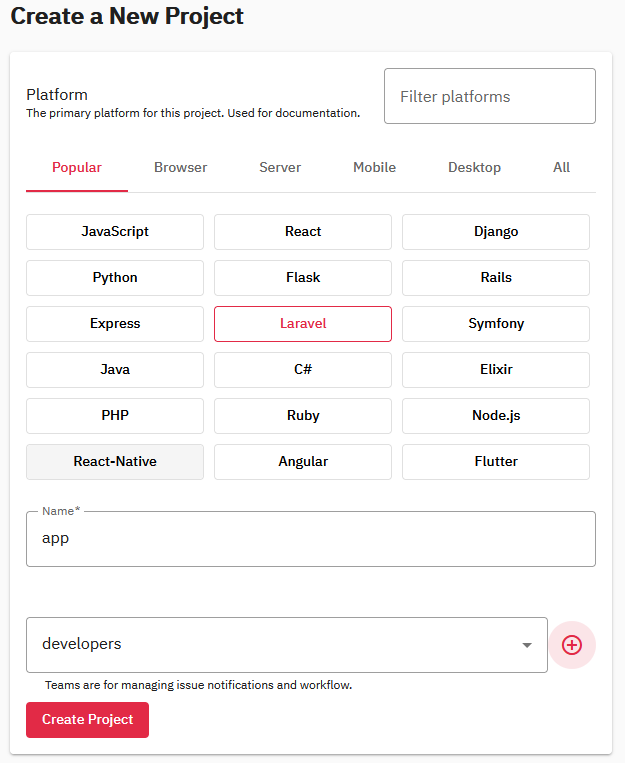Pick the Django platform

[496, 232]
